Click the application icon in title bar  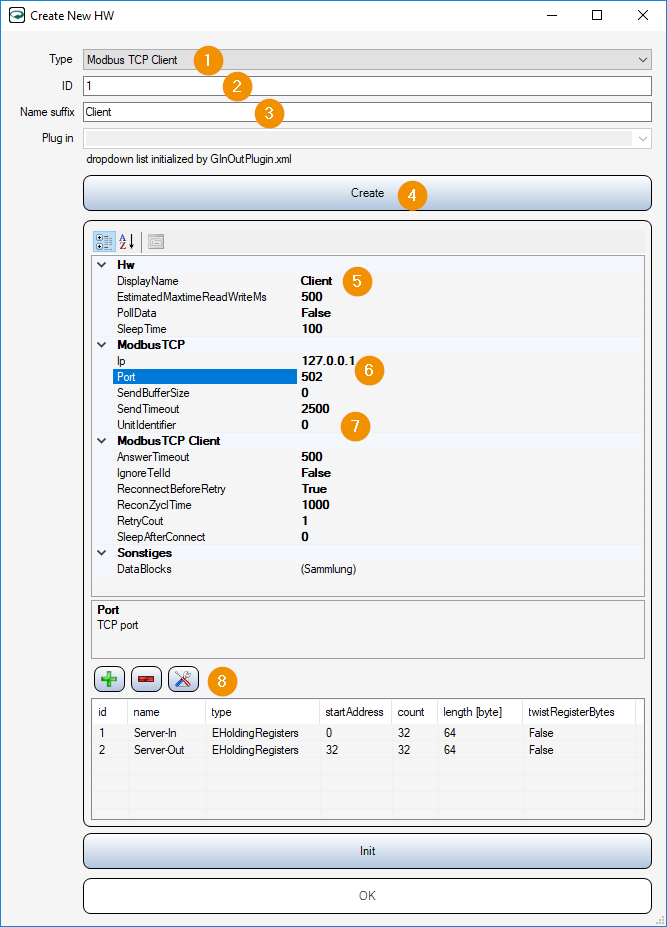17,15
